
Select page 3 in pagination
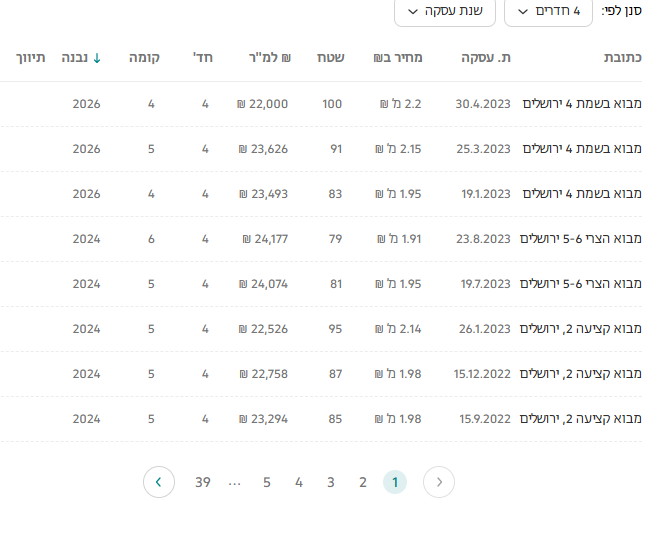[331, 482]
